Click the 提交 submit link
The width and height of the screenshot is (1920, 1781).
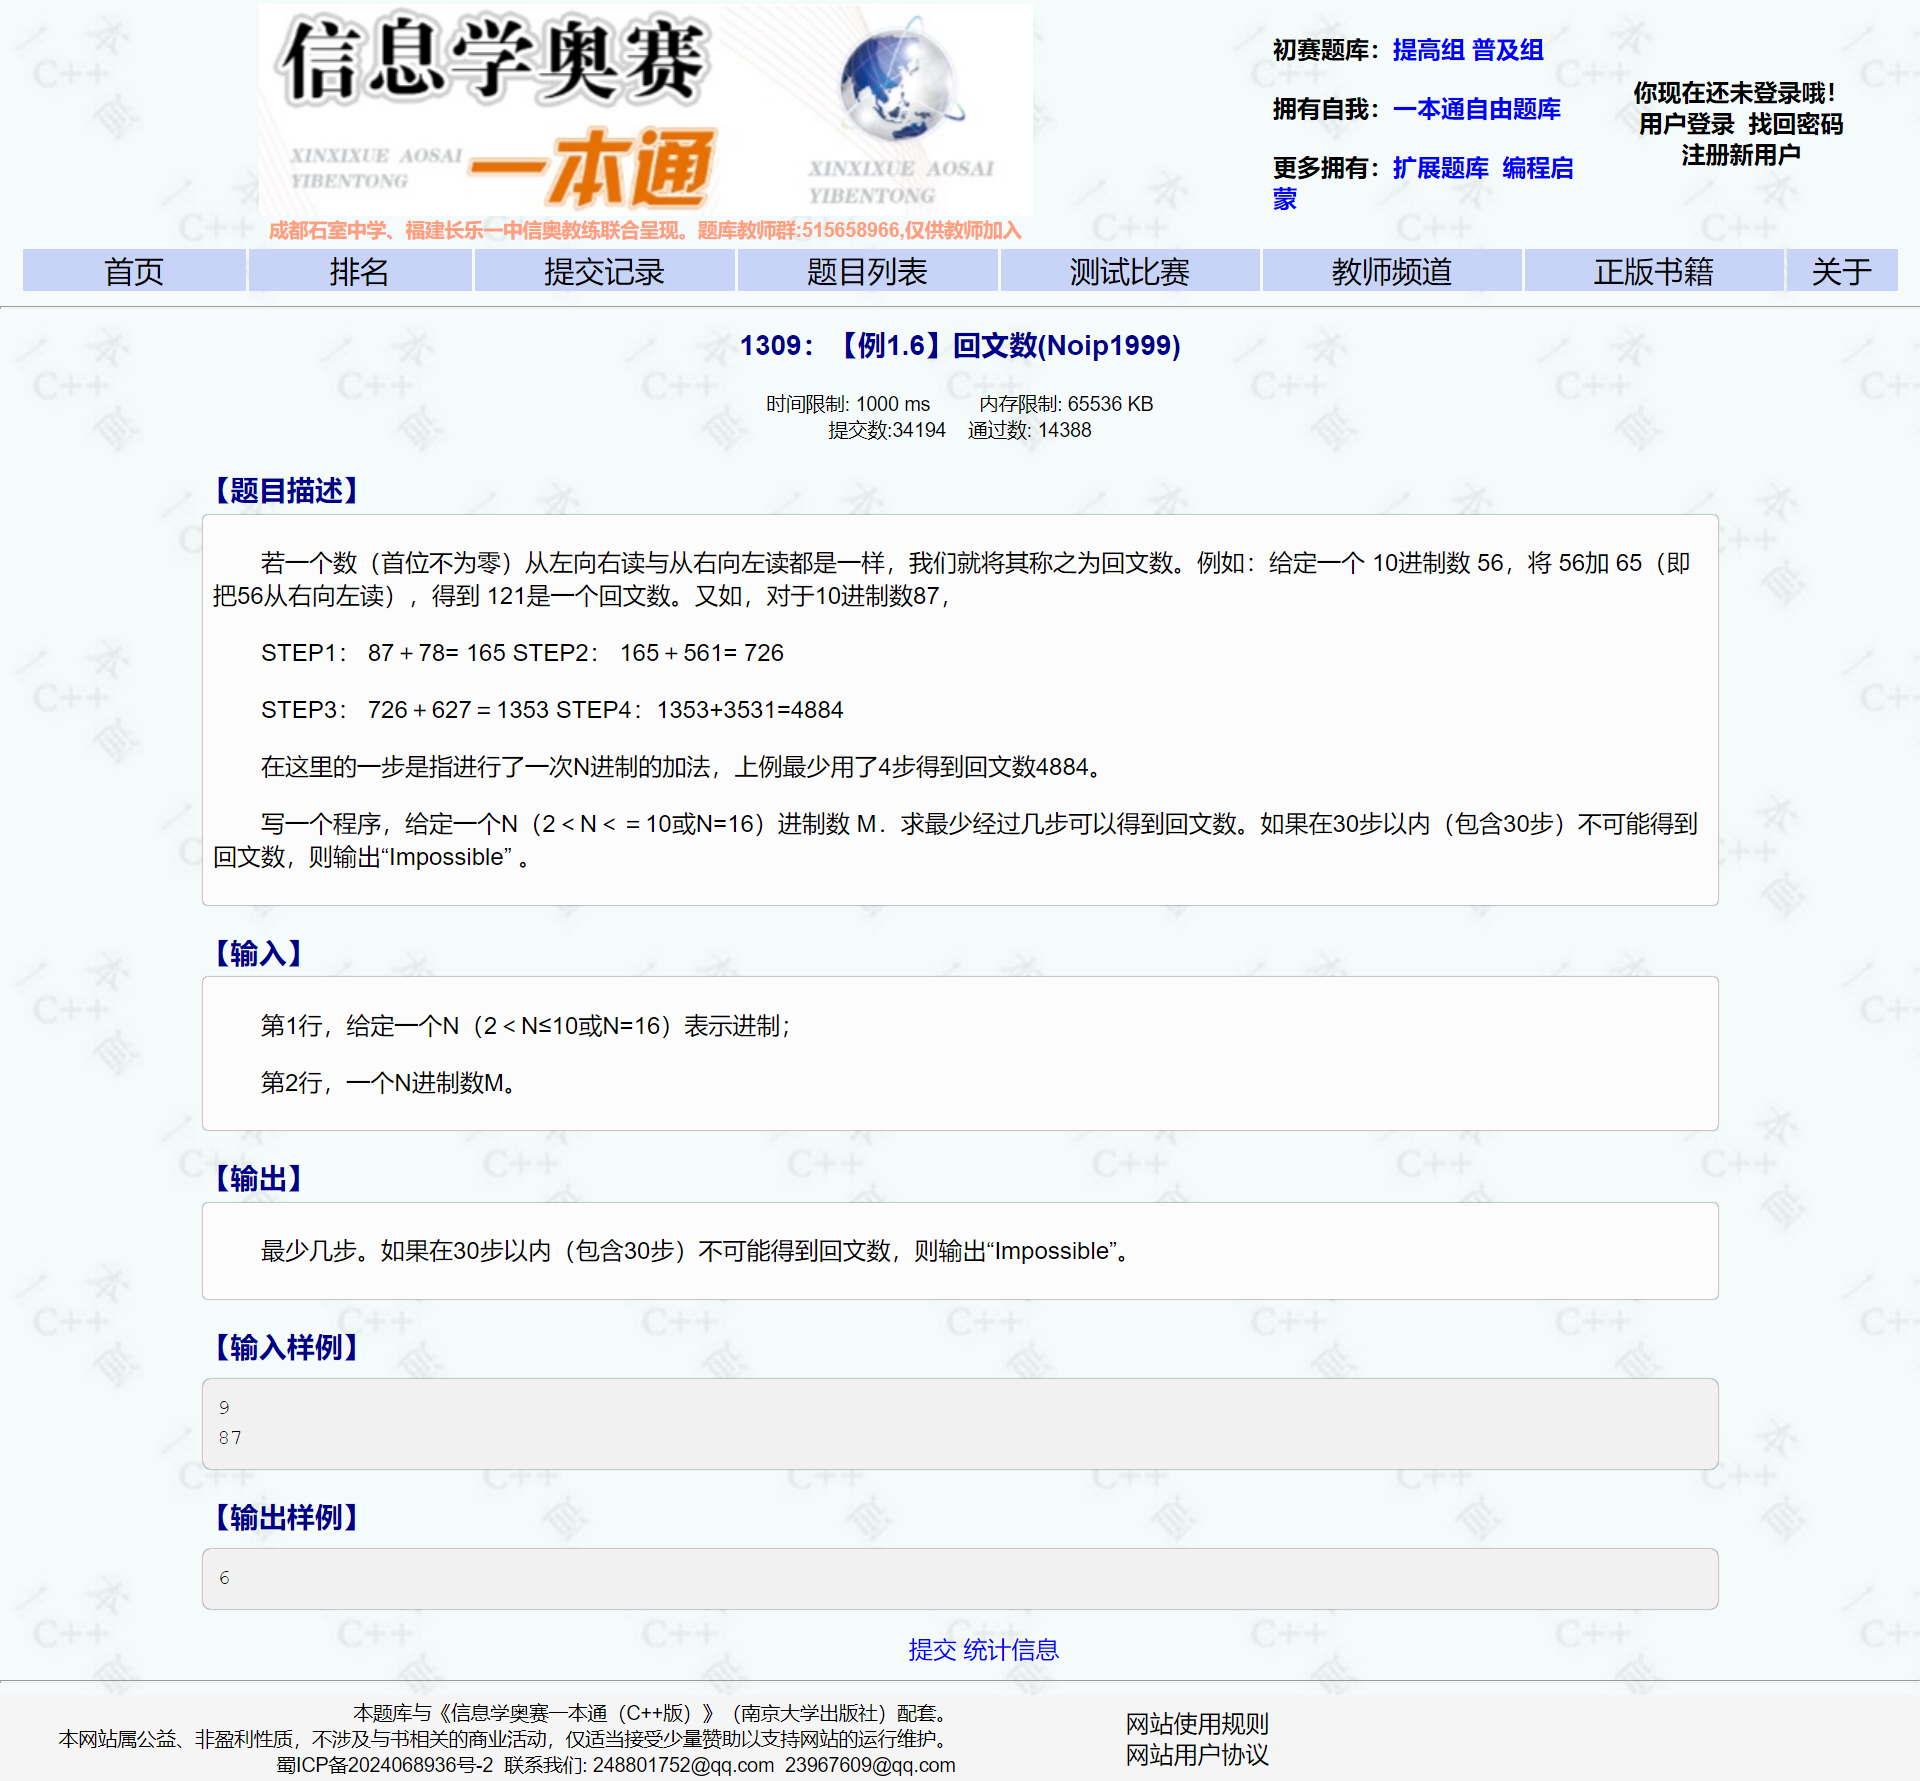pyautogui.click(x=932, y=1650)
